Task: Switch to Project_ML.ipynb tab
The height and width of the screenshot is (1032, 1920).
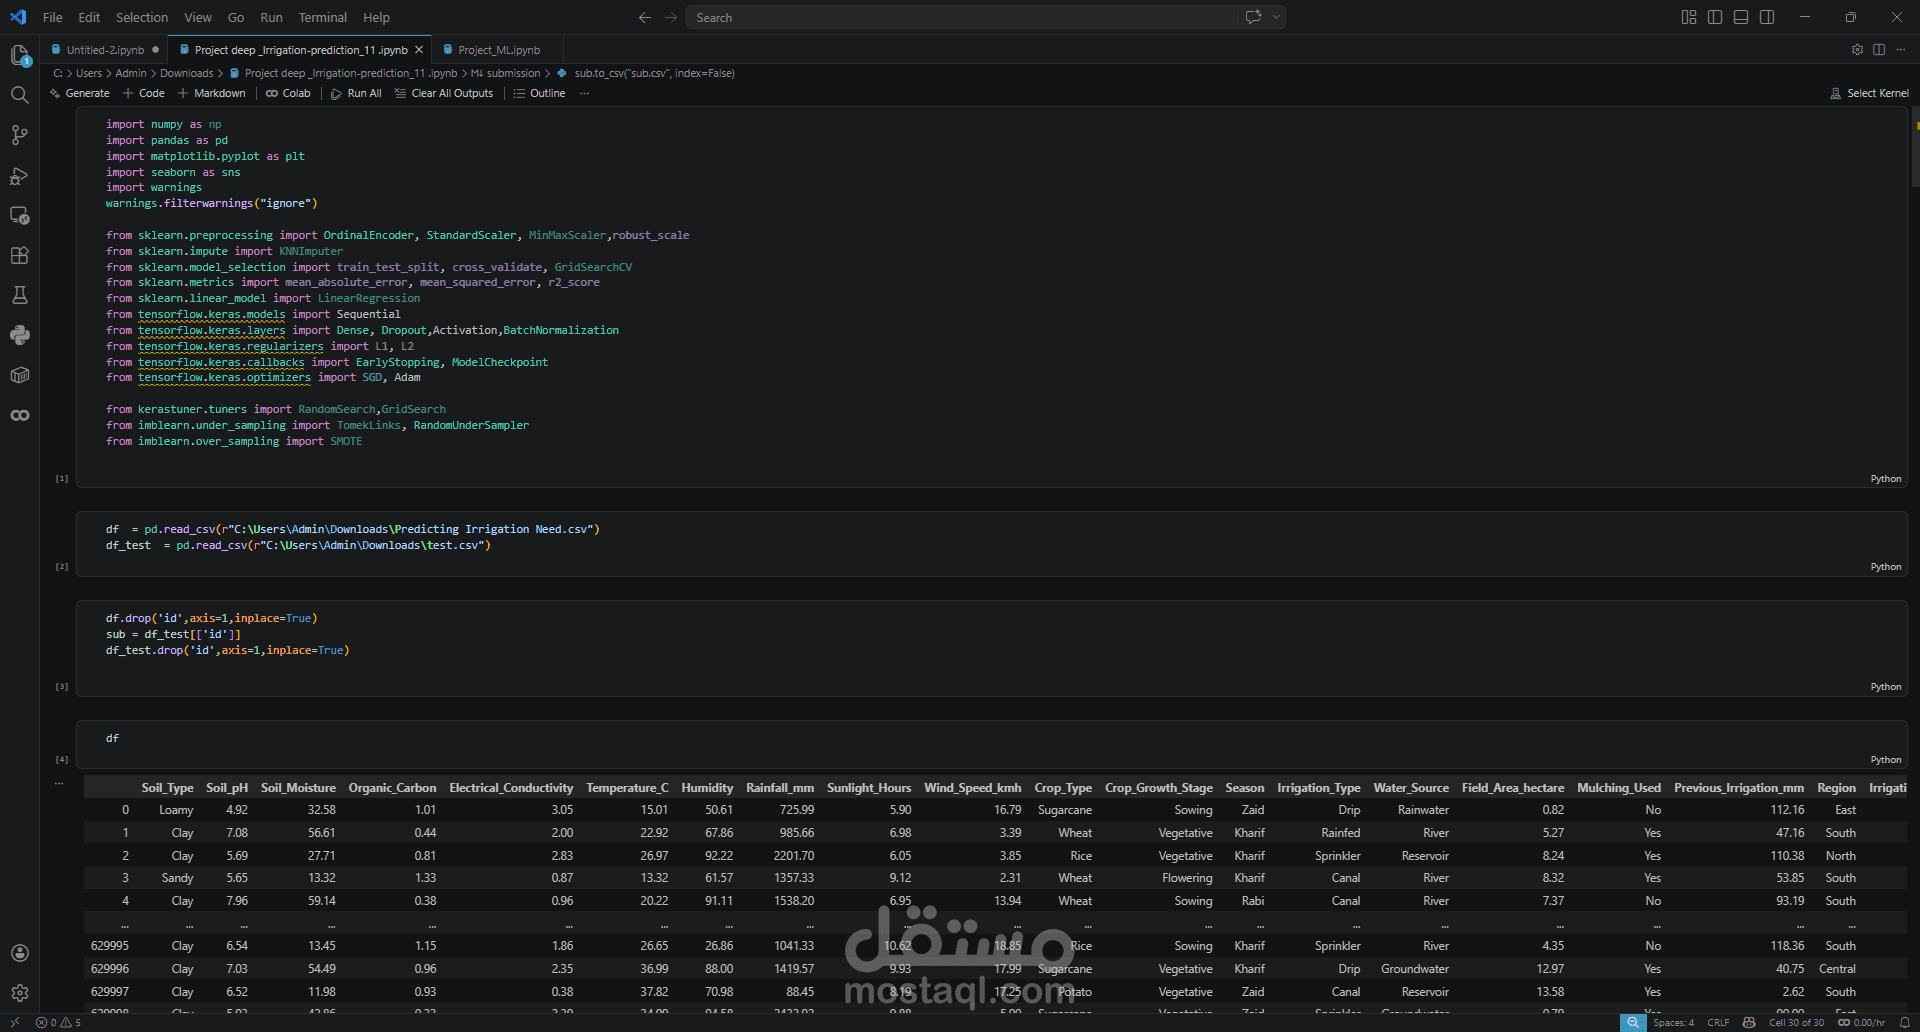Action: click(498, 50)
